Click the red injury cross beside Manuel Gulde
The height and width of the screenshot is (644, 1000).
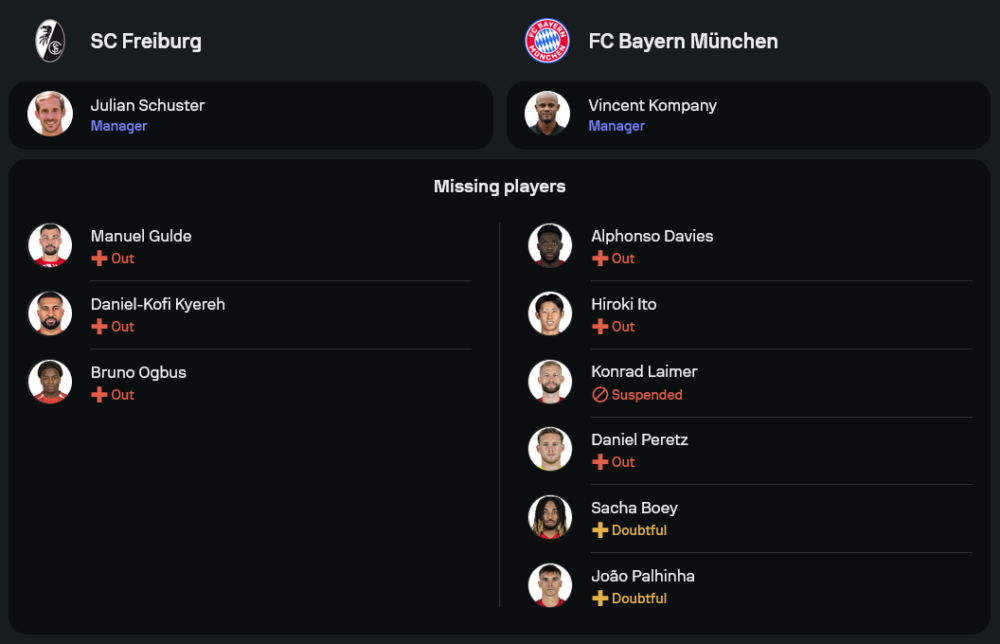99,259
